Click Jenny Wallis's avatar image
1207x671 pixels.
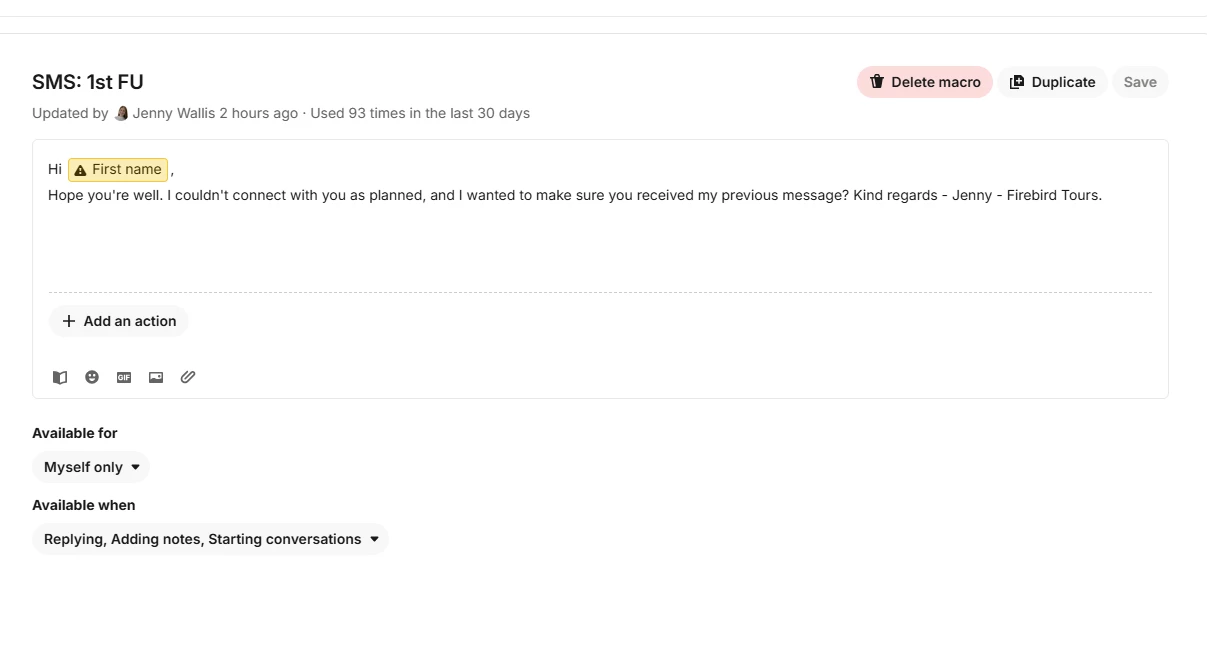(x=121, y=113)
